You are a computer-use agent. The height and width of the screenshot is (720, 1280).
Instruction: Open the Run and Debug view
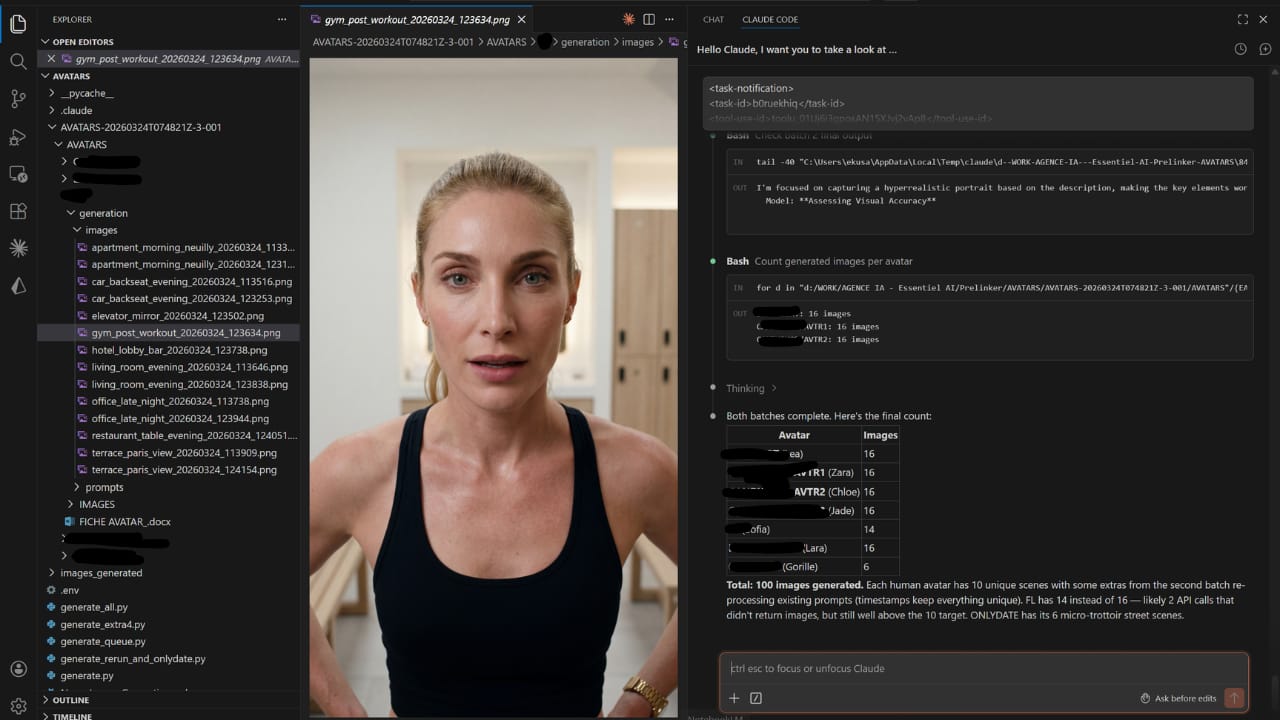point(18,136)
